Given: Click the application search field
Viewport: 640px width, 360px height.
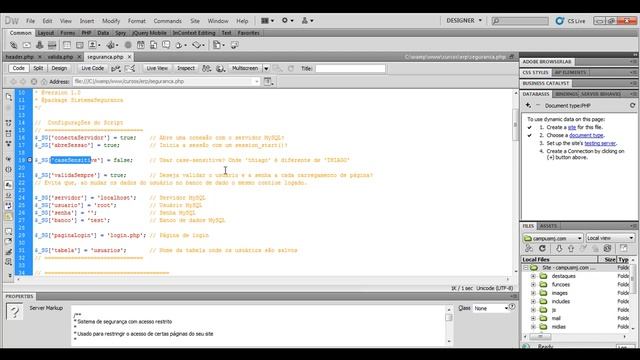Looking at the screenshot, I should tap(520, 21).
